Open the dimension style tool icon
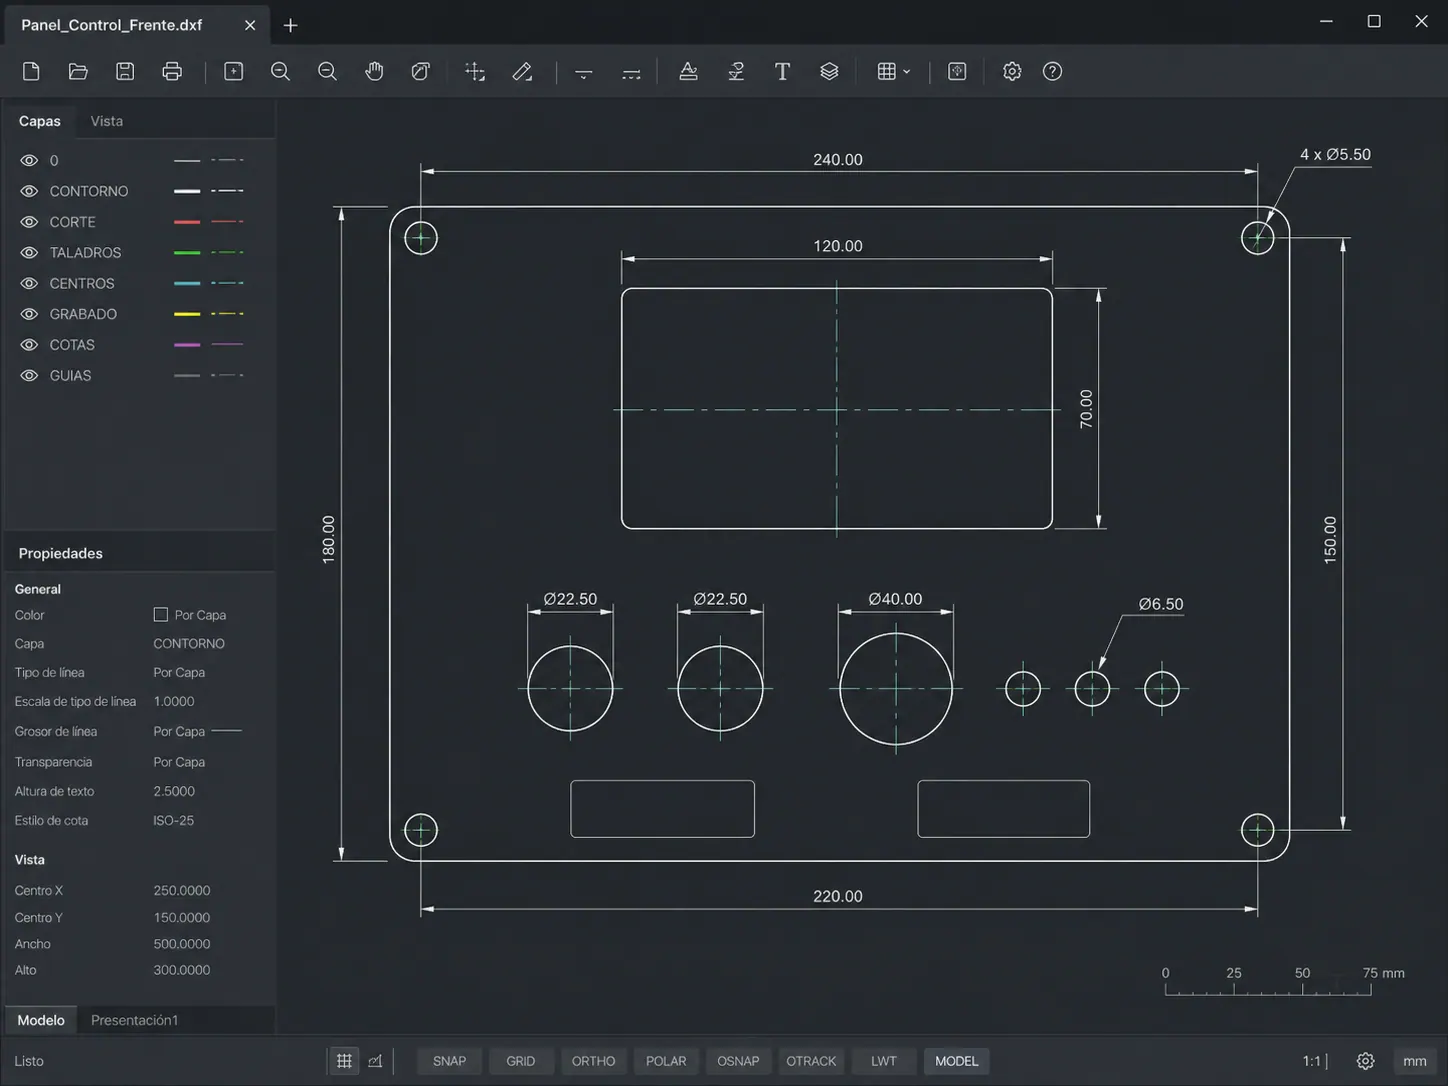 [736, 71]
